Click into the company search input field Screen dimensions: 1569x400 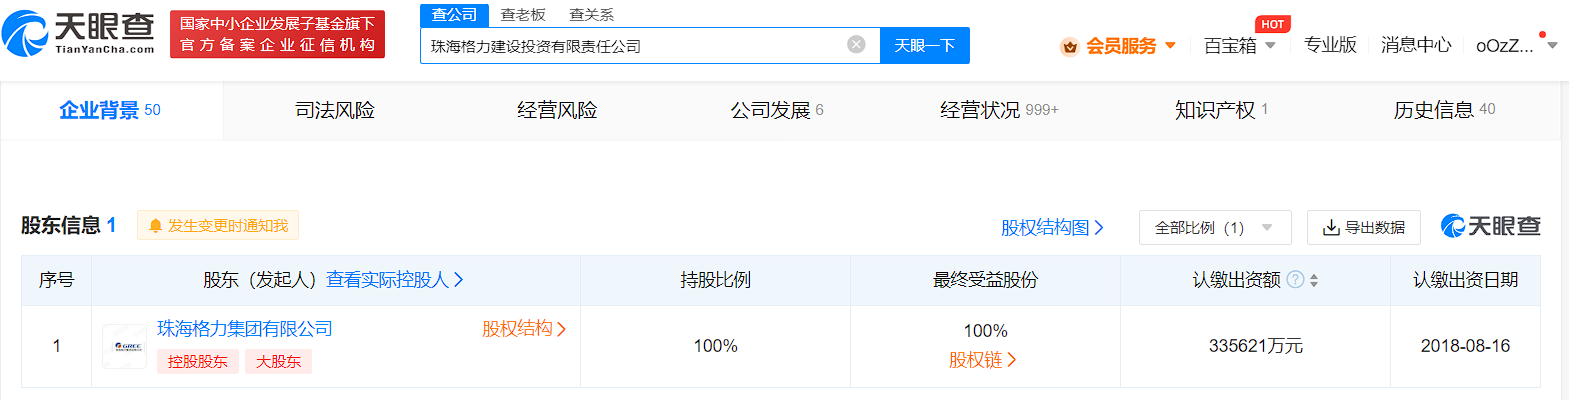click(635, 46)
